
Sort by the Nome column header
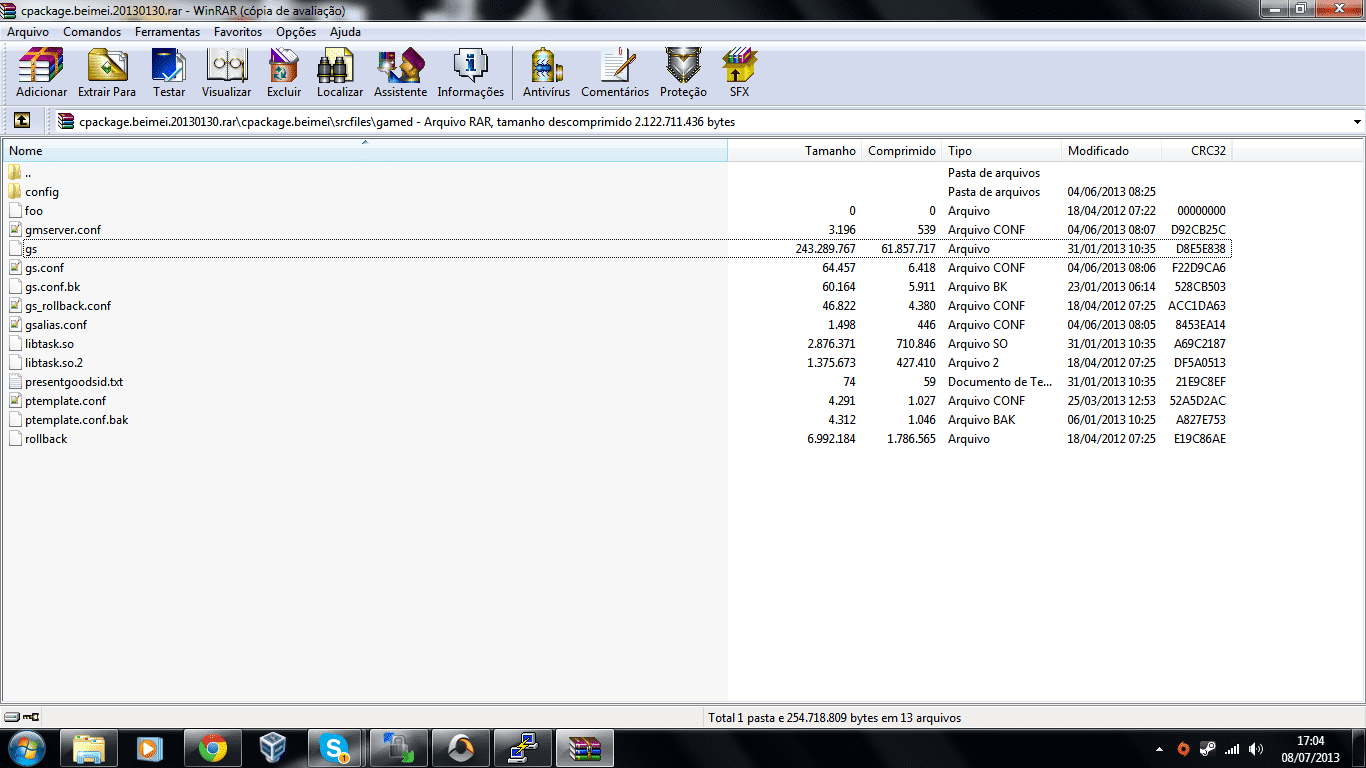point(365,151)
